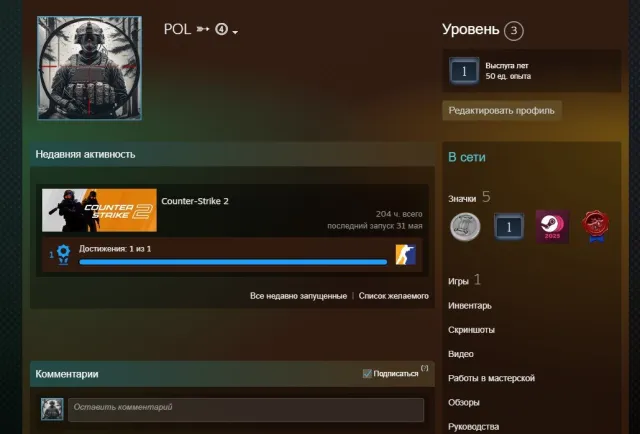Viewport: 640px width, 434px height.
Task: Click the blue achievement ribbon icon
Action: (63, 255)
